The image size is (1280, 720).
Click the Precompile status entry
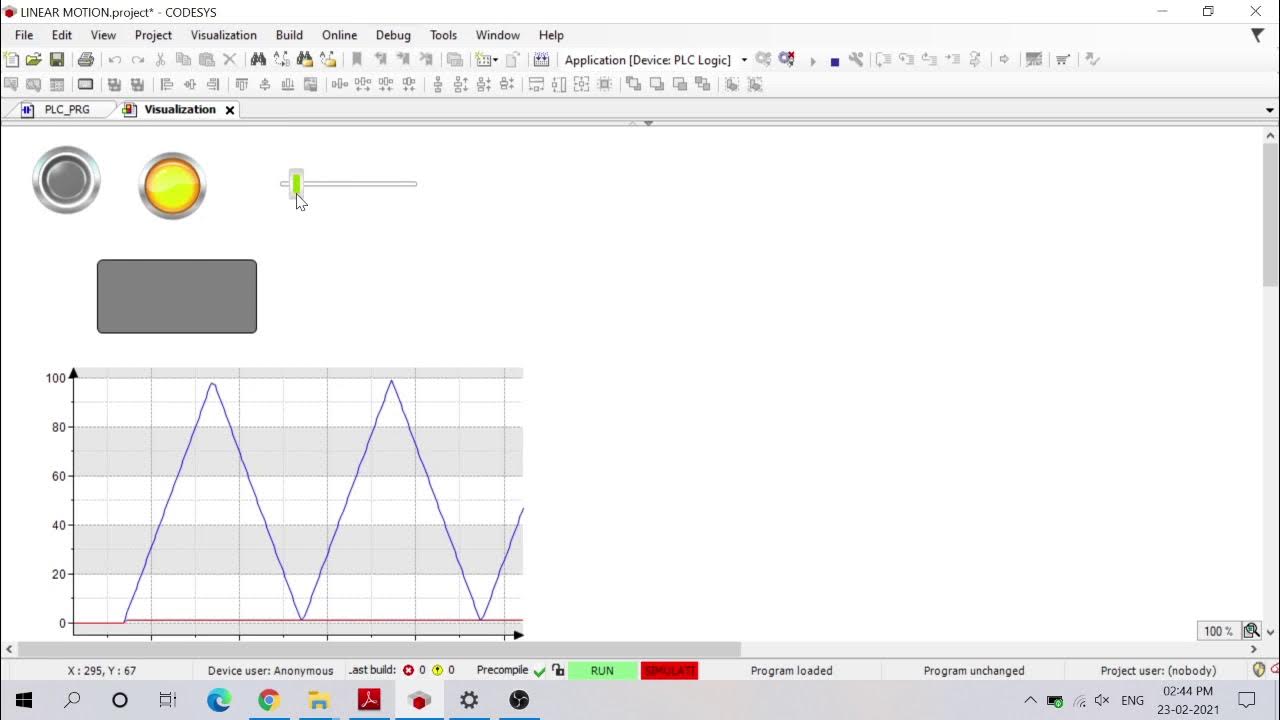pos(511,670)
